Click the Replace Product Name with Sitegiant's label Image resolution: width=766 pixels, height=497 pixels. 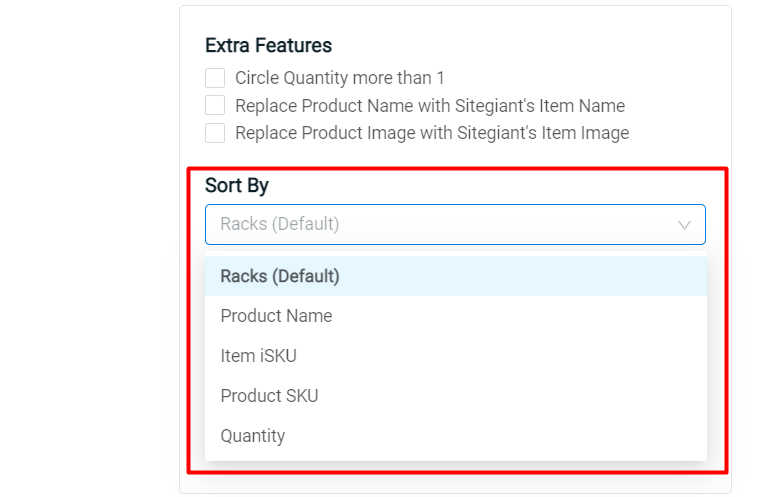pyautogui.click(x=430, y=106)
